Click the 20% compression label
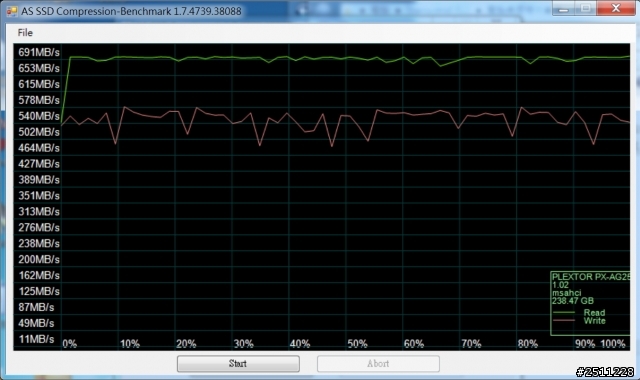 186,344
